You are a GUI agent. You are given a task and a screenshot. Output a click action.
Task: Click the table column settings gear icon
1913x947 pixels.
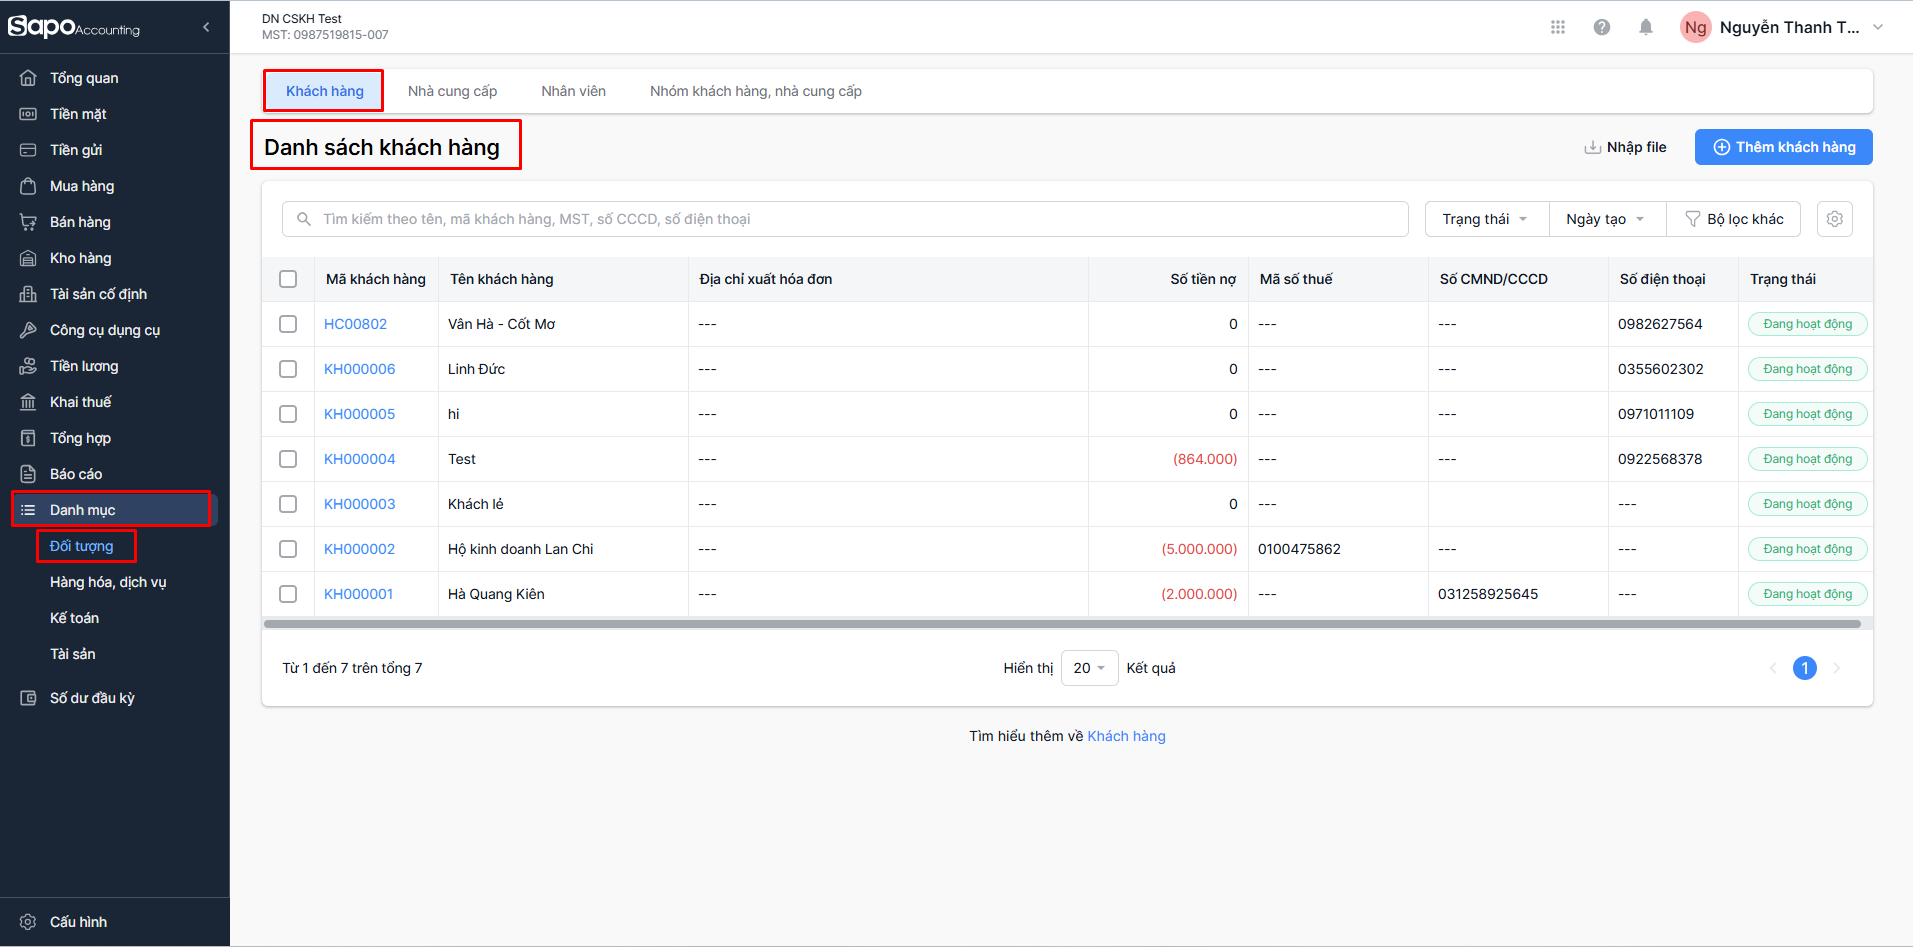(1834, 219)
